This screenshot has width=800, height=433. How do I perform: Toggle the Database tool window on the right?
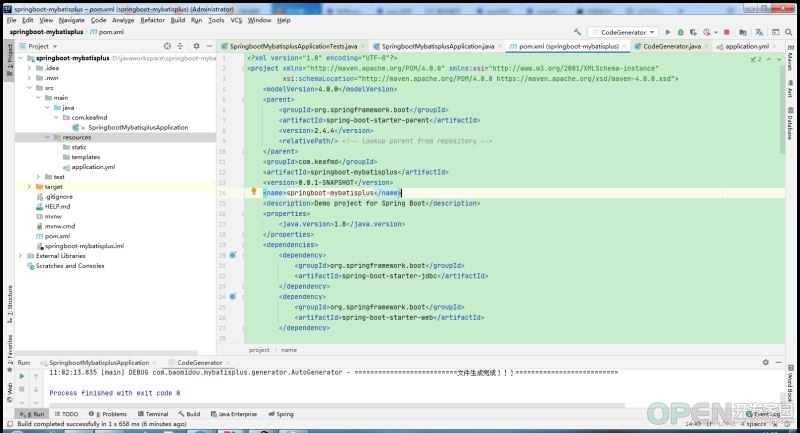pos(790,123)
